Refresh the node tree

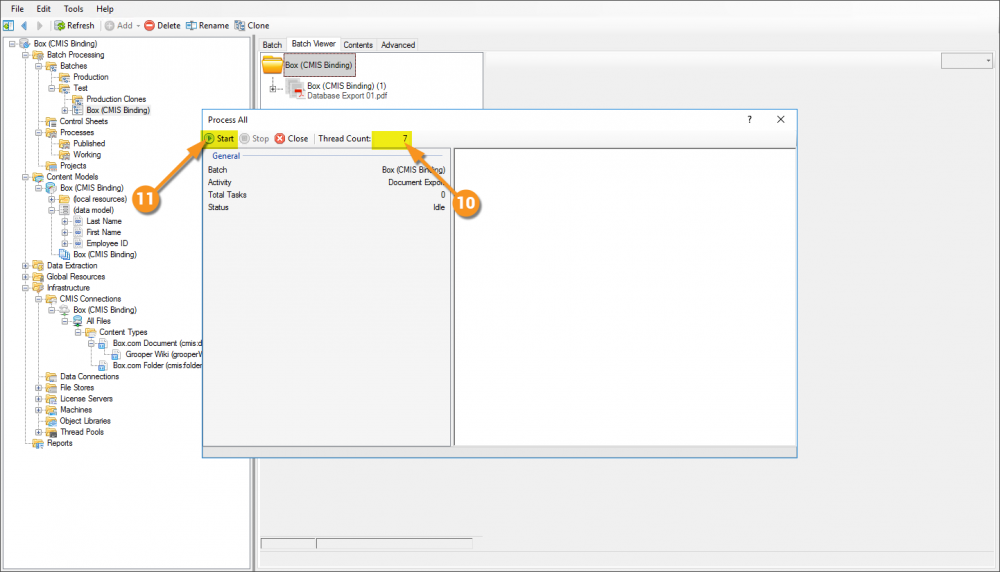pos(74,26)
